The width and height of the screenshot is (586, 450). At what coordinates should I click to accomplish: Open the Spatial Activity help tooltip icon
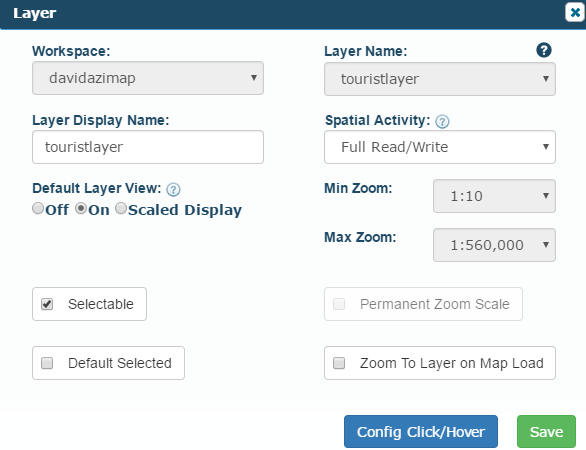tap(442, 121)
